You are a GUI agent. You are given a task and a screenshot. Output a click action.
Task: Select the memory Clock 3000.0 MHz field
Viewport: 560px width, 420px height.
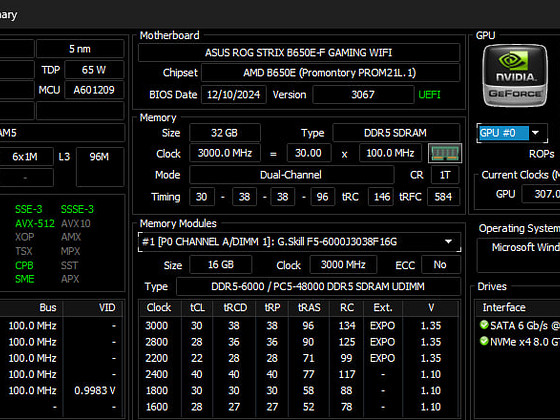coord(225,153)
